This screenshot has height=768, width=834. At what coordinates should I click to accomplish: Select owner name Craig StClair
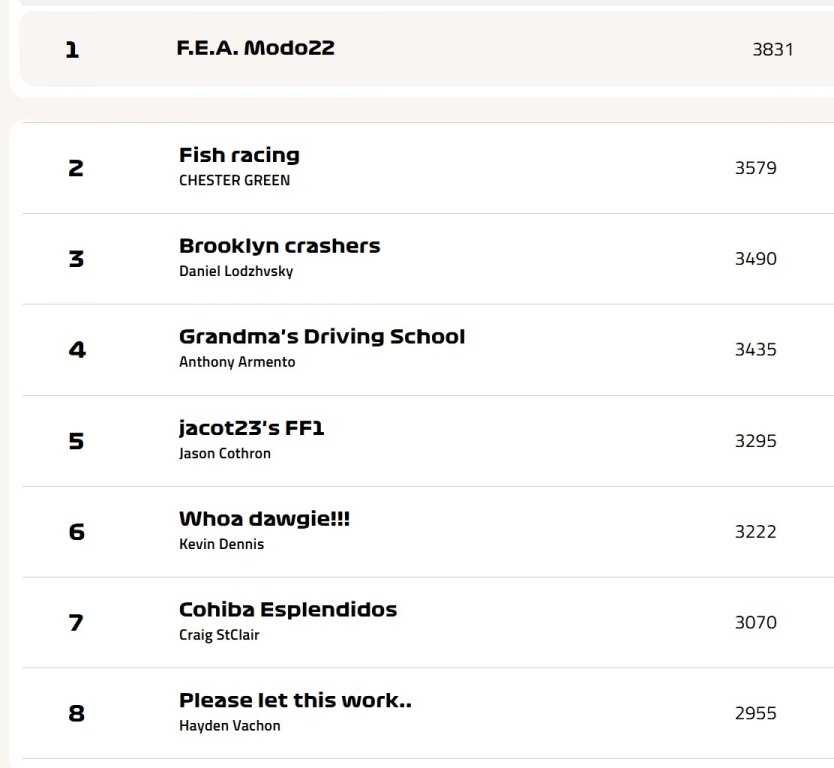[x=219, y=635]
